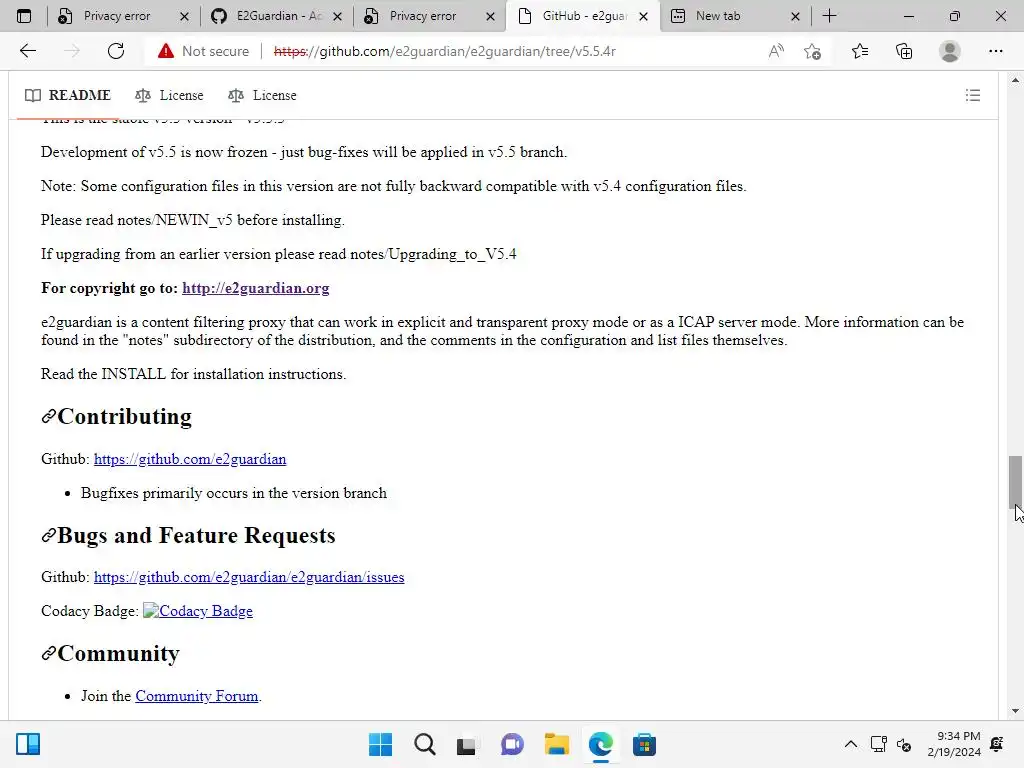Open the browser profile avatar

tap(950, 51)
